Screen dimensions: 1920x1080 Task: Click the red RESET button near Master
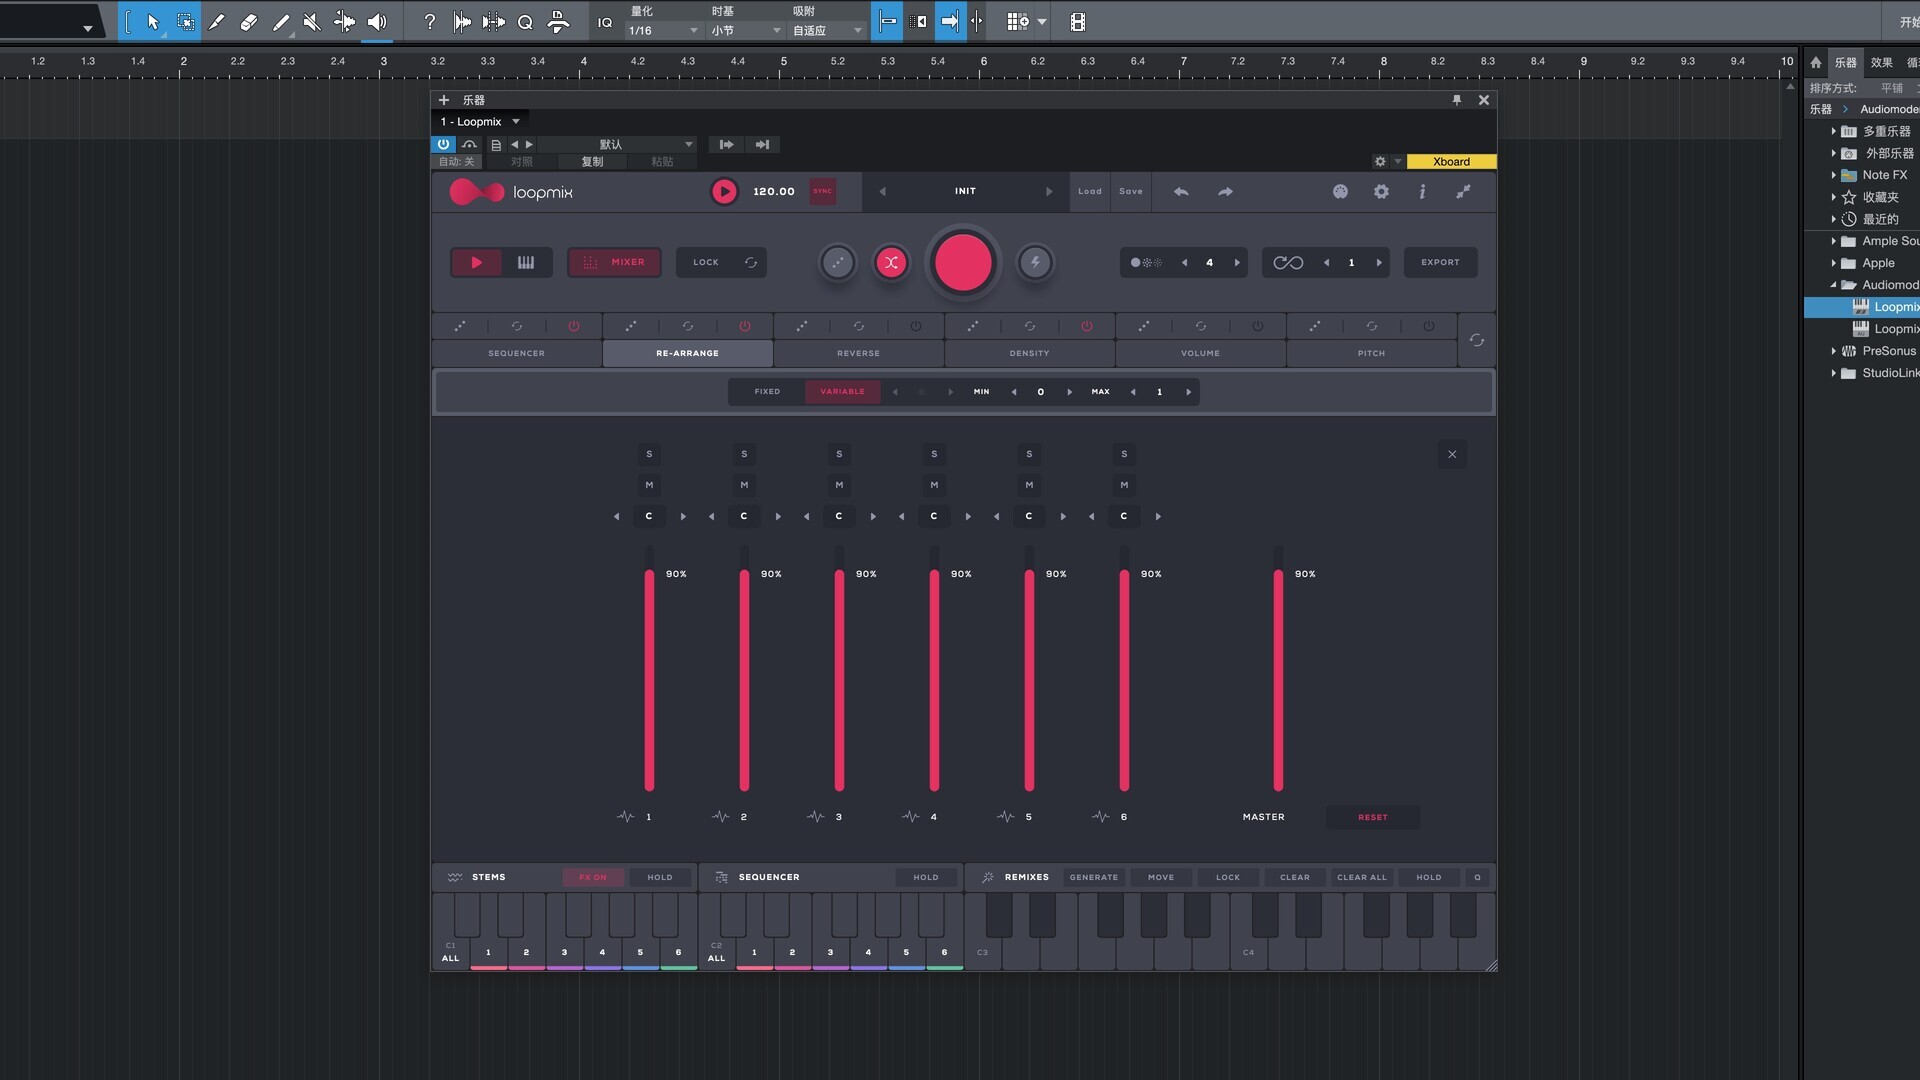coord(1372,817)
